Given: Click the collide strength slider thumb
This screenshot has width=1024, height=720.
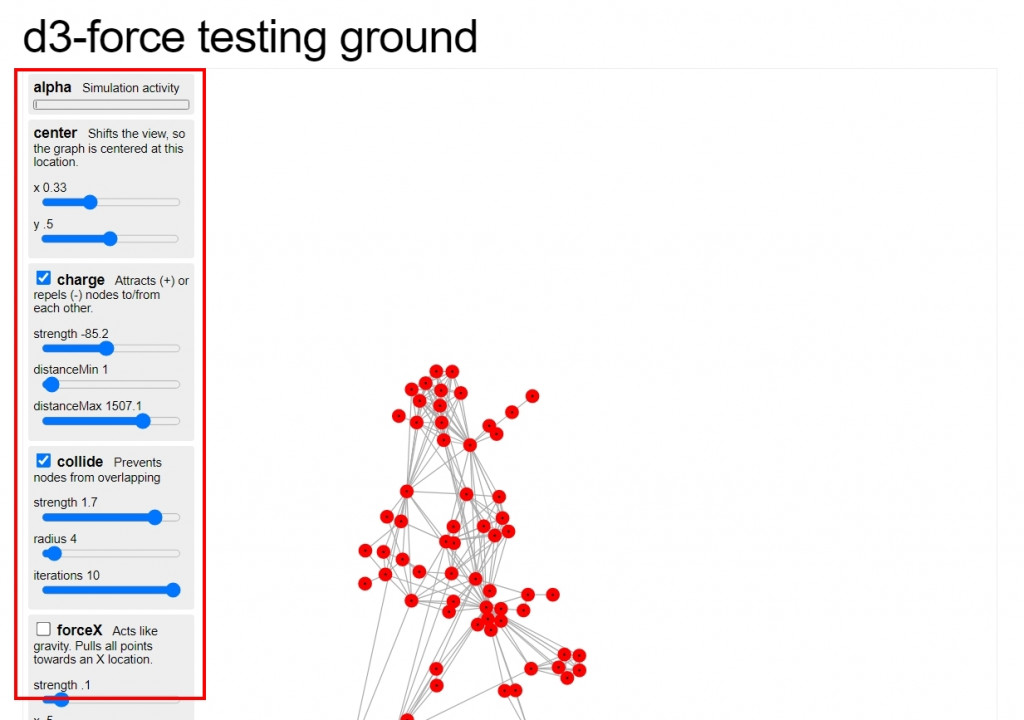Looking at the screenshot, I should 155,518.
